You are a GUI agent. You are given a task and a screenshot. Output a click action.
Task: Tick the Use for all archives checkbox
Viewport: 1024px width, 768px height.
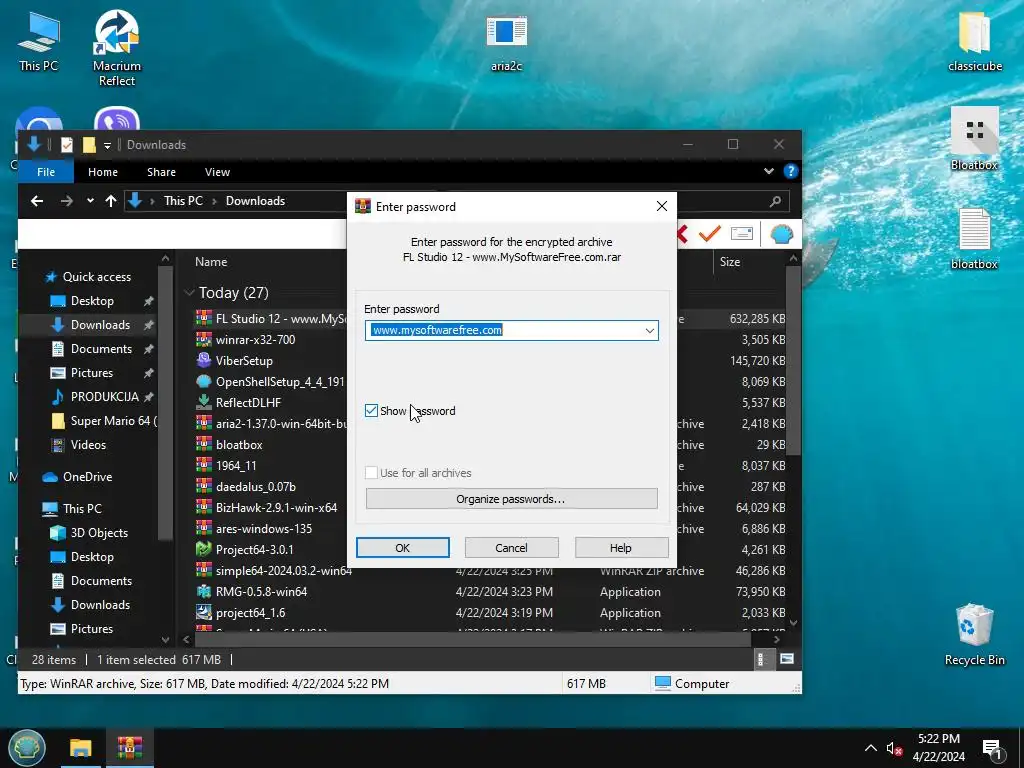tap(371, 473)
